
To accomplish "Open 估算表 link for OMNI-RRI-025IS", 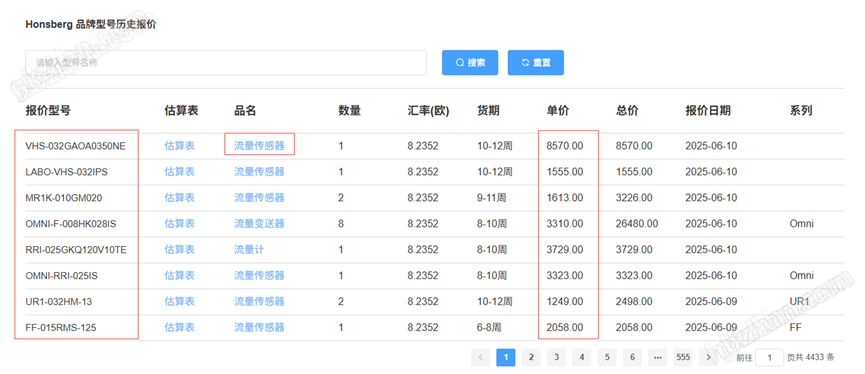I will click(x=179, y=276).
